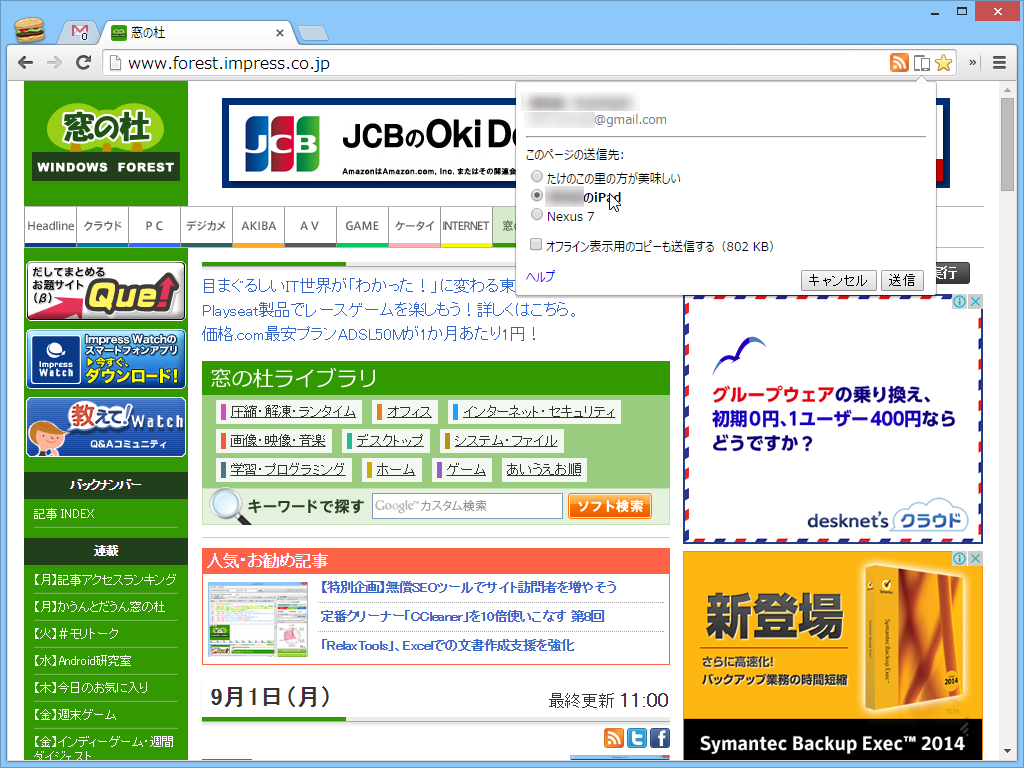Image resolution: width=1024 pixels, height=768 pixels.
Task: Click the magnifying glass beside キーワードで探す
Action: pyautogui.click(x=228, y=504)
